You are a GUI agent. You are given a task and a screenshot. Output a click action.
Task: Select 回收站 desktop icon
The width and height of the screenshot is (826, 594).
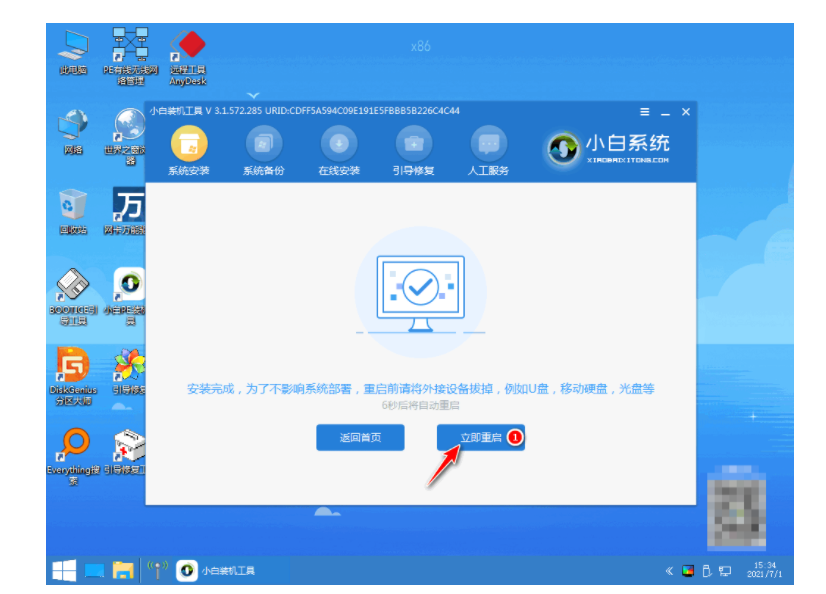pos(73,212)
